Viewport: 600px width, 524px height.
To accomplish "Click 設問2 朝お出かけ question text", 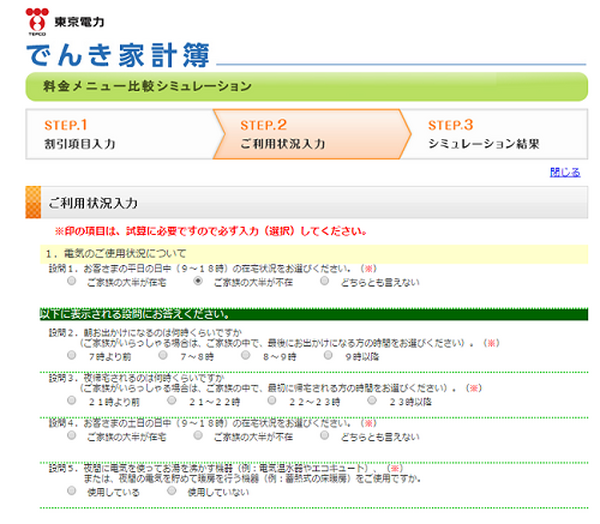I will click(274, 338).
